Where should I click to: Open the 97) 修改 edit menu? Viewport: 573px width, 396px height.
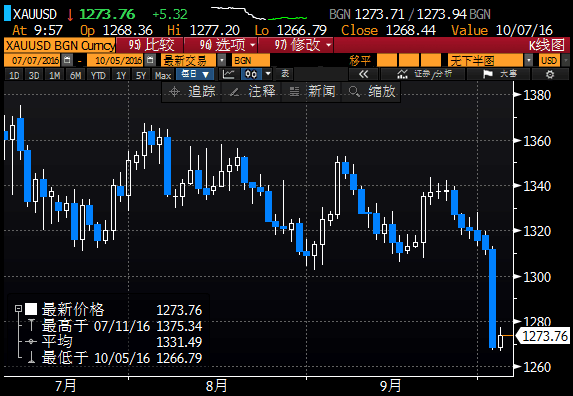[296, 45]
